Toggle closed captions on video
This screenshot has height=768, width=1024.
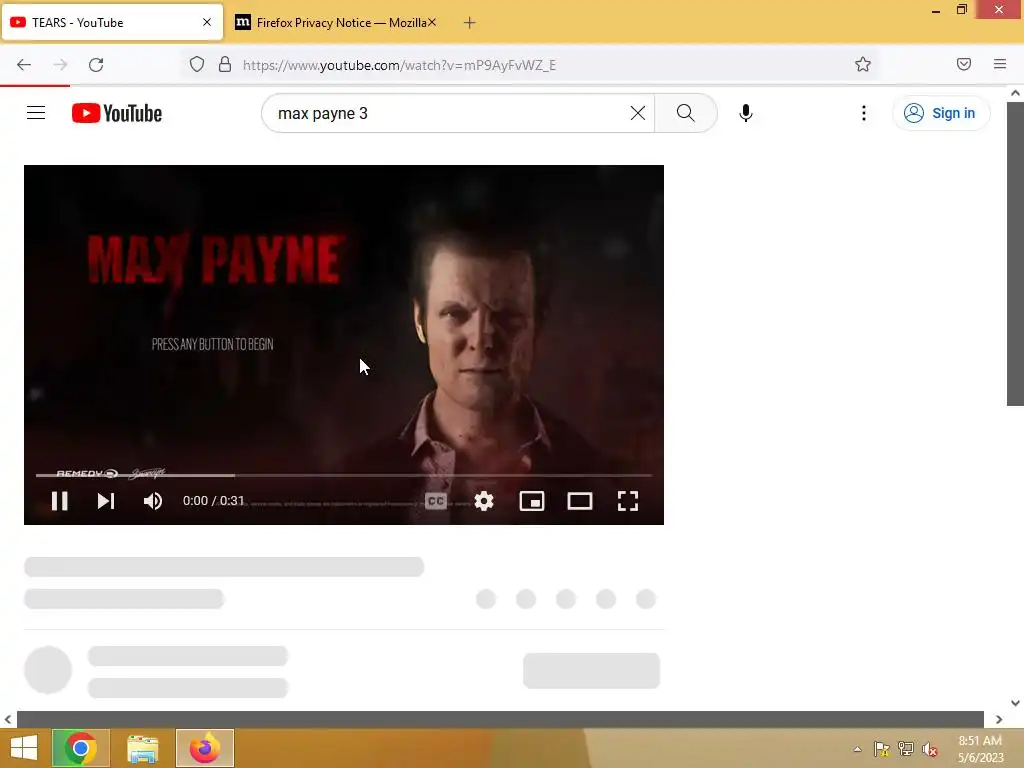(x=436, y=501)
